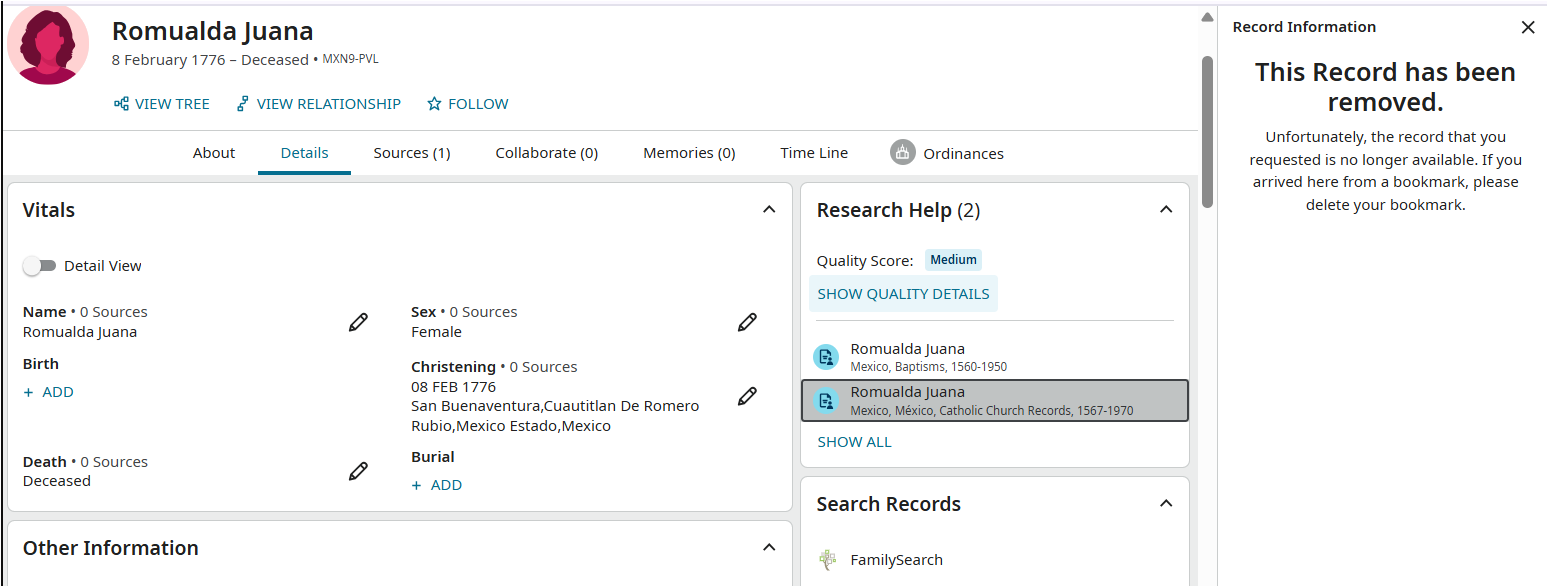Collapse the Search Records section

(1166, 504)
